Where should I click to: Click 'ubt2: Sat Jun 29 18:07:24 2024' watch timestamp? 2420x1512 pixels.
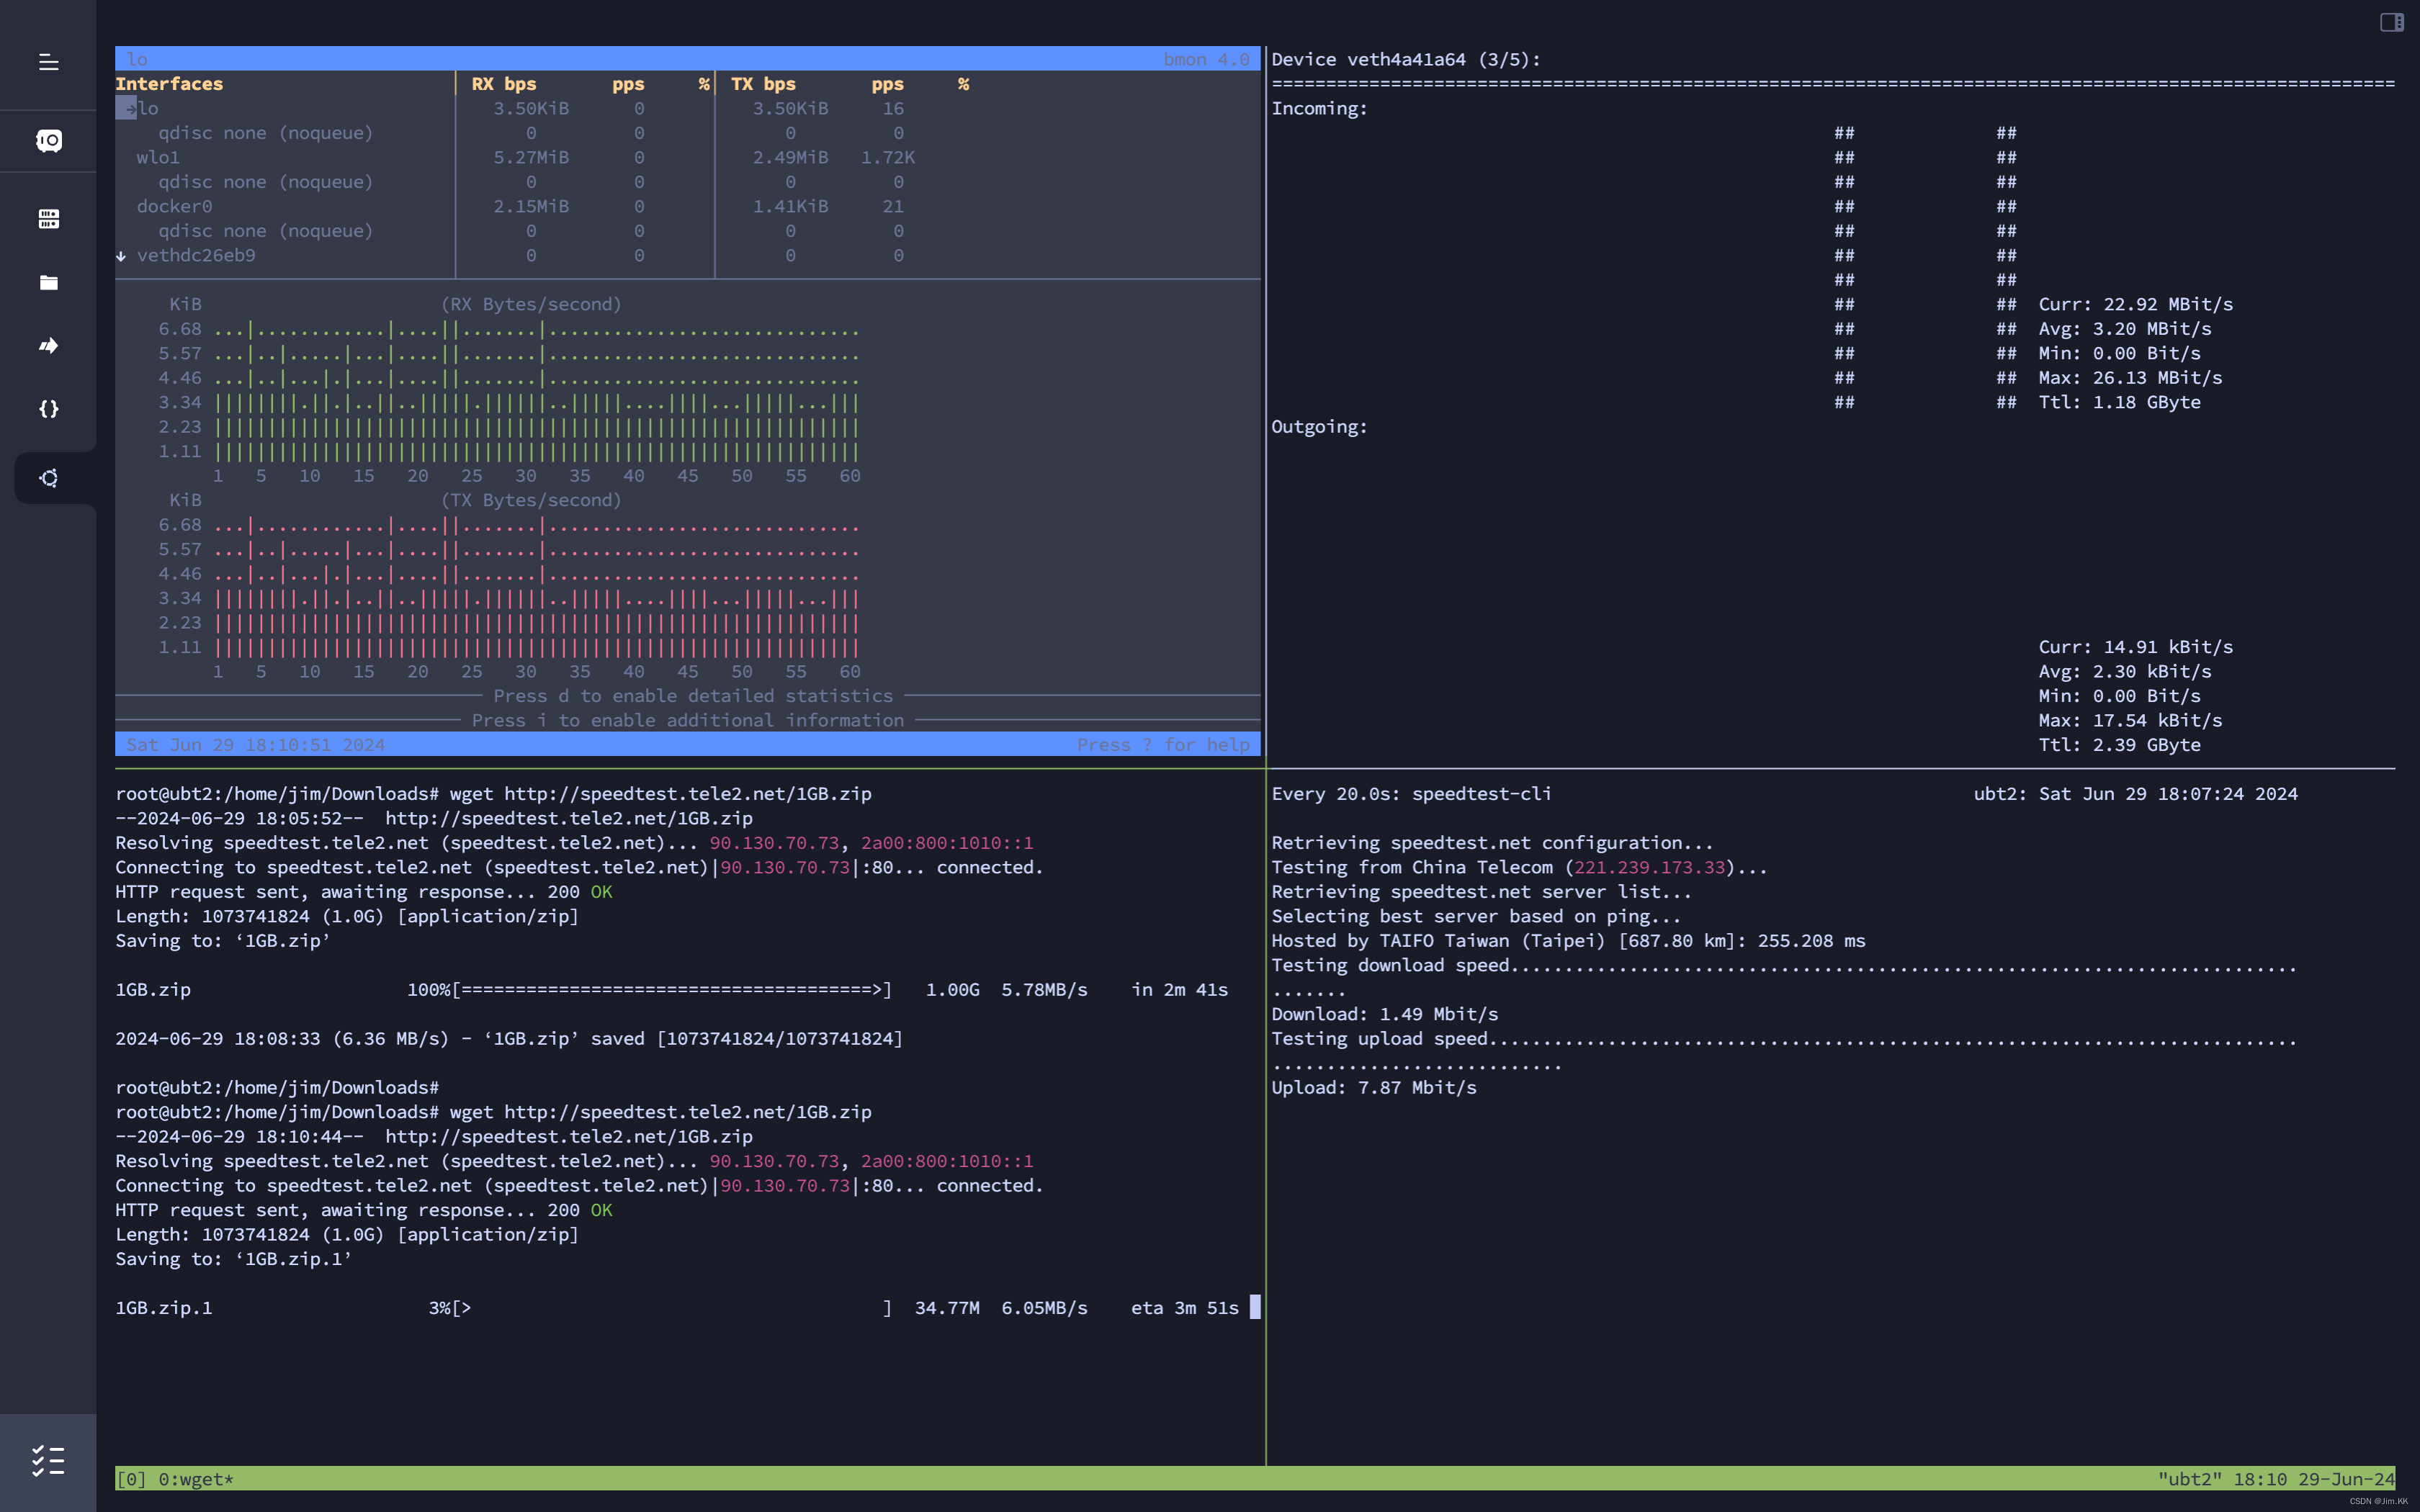[2135, 794]
